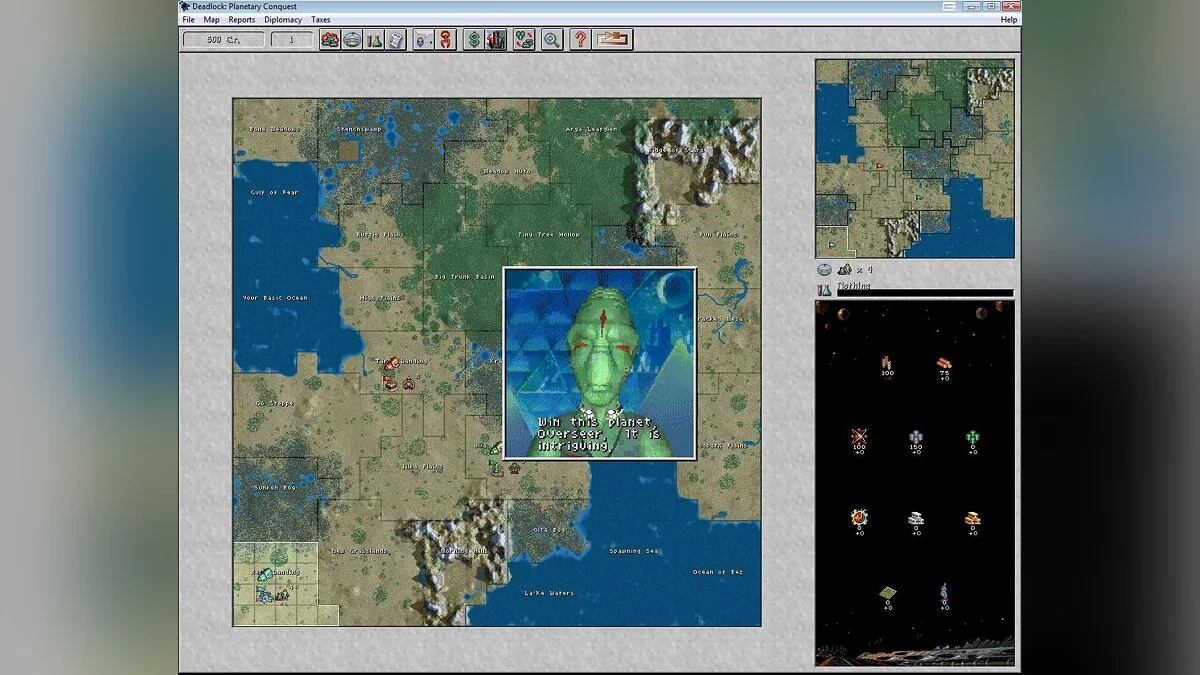Select the food resource icon showing 100
The height and width of the screenshot is (675, 1200).
point(886,363)
